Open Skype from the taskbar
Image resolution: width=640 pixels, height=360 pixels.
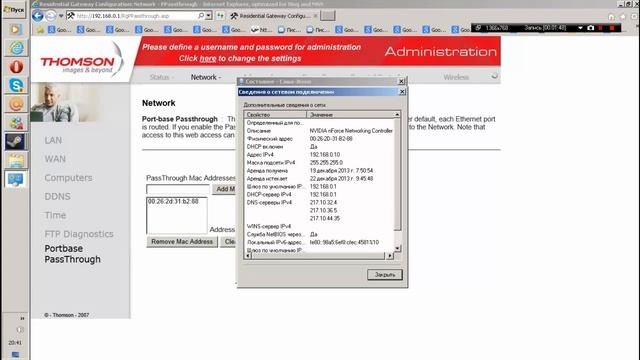click(x=16, y=85)
